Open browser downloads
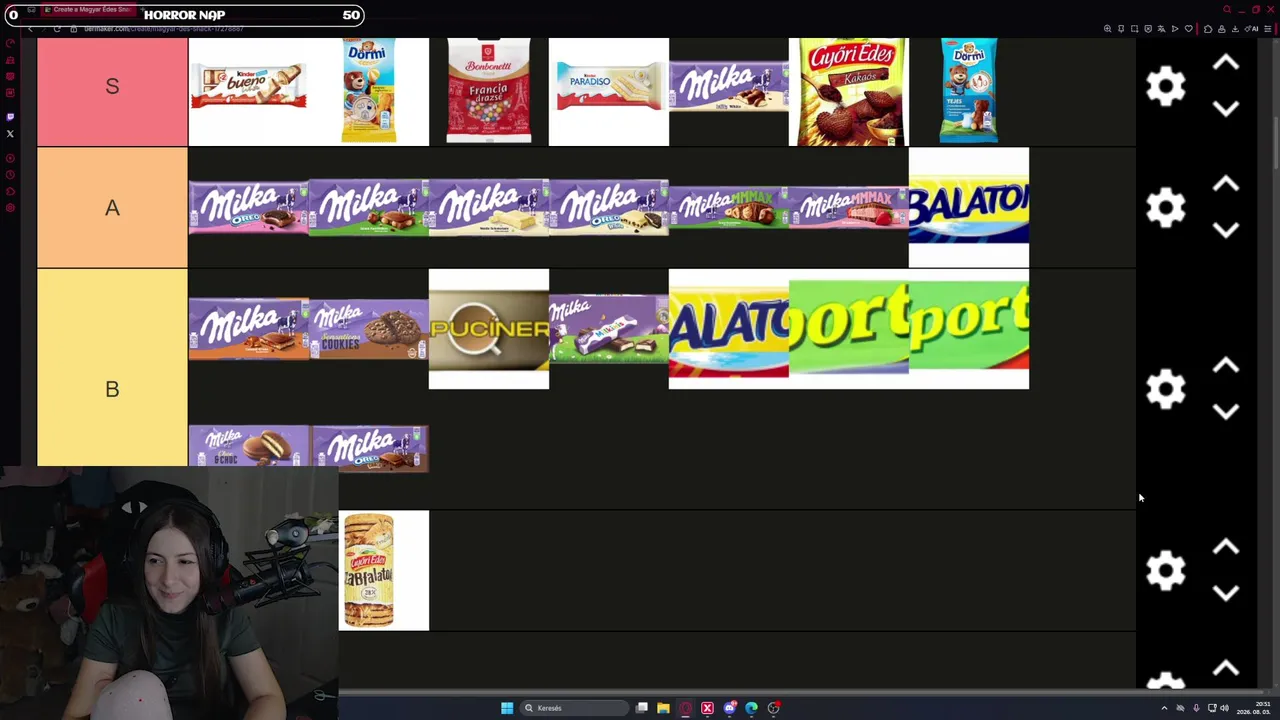This screenshot has width=1280, height=720. coord(1234,28)
